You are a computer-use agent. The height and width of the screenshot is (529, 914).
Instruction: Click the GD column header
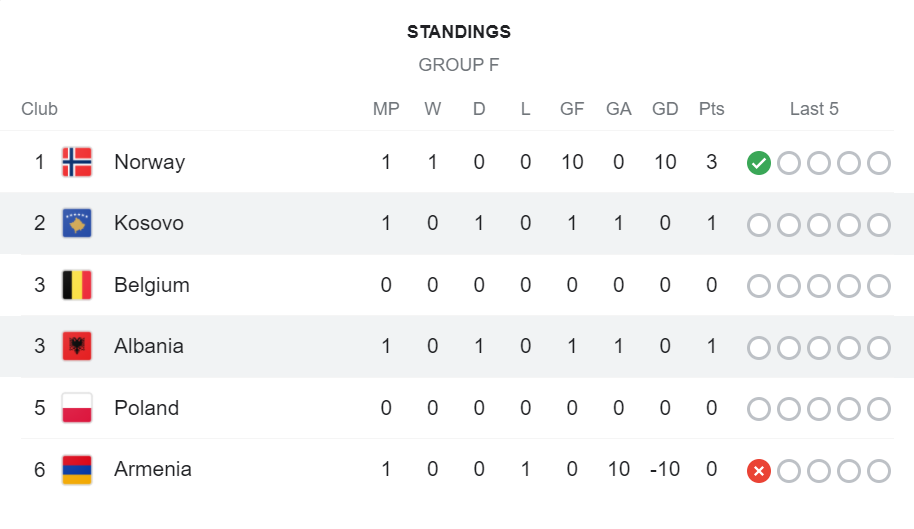[x=665, y=109]
